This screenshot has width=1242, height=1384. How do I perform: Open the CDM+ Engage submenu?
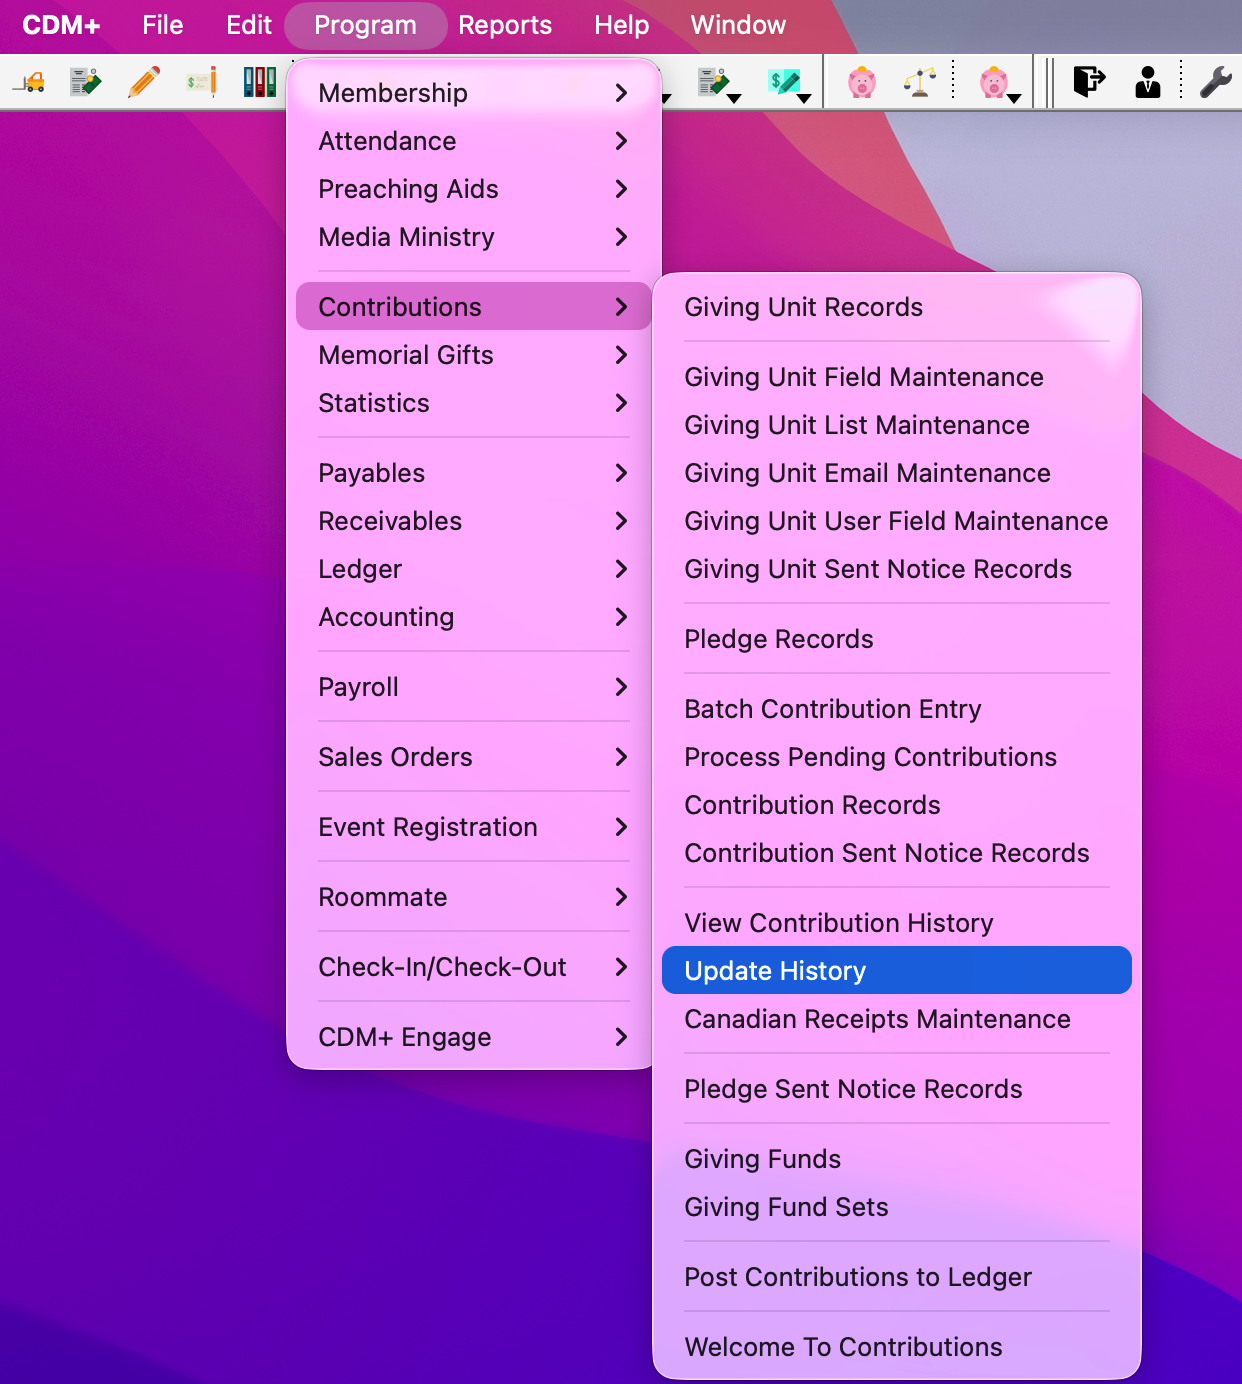tap(474, 1037)
